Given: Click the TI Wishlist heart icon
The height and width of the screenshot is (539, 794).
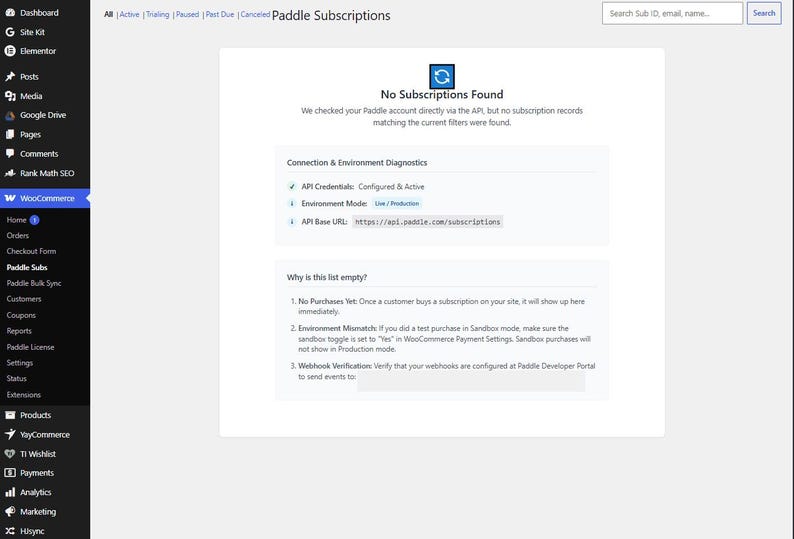Looking at the screenshot, I should (10, 453).
